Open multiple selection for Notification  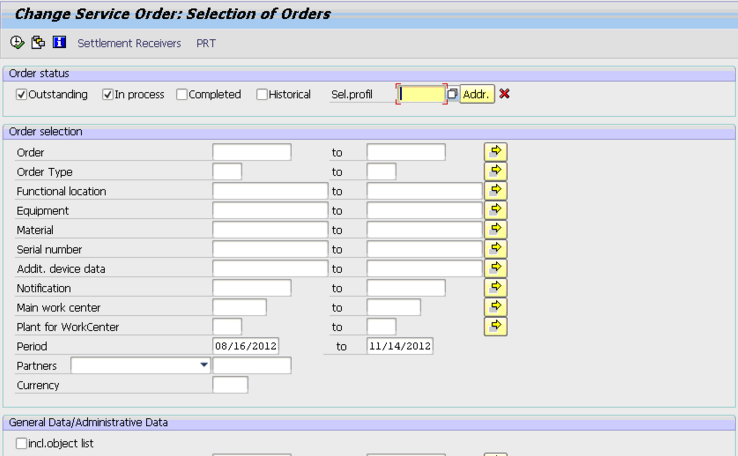tap(496, 288)
